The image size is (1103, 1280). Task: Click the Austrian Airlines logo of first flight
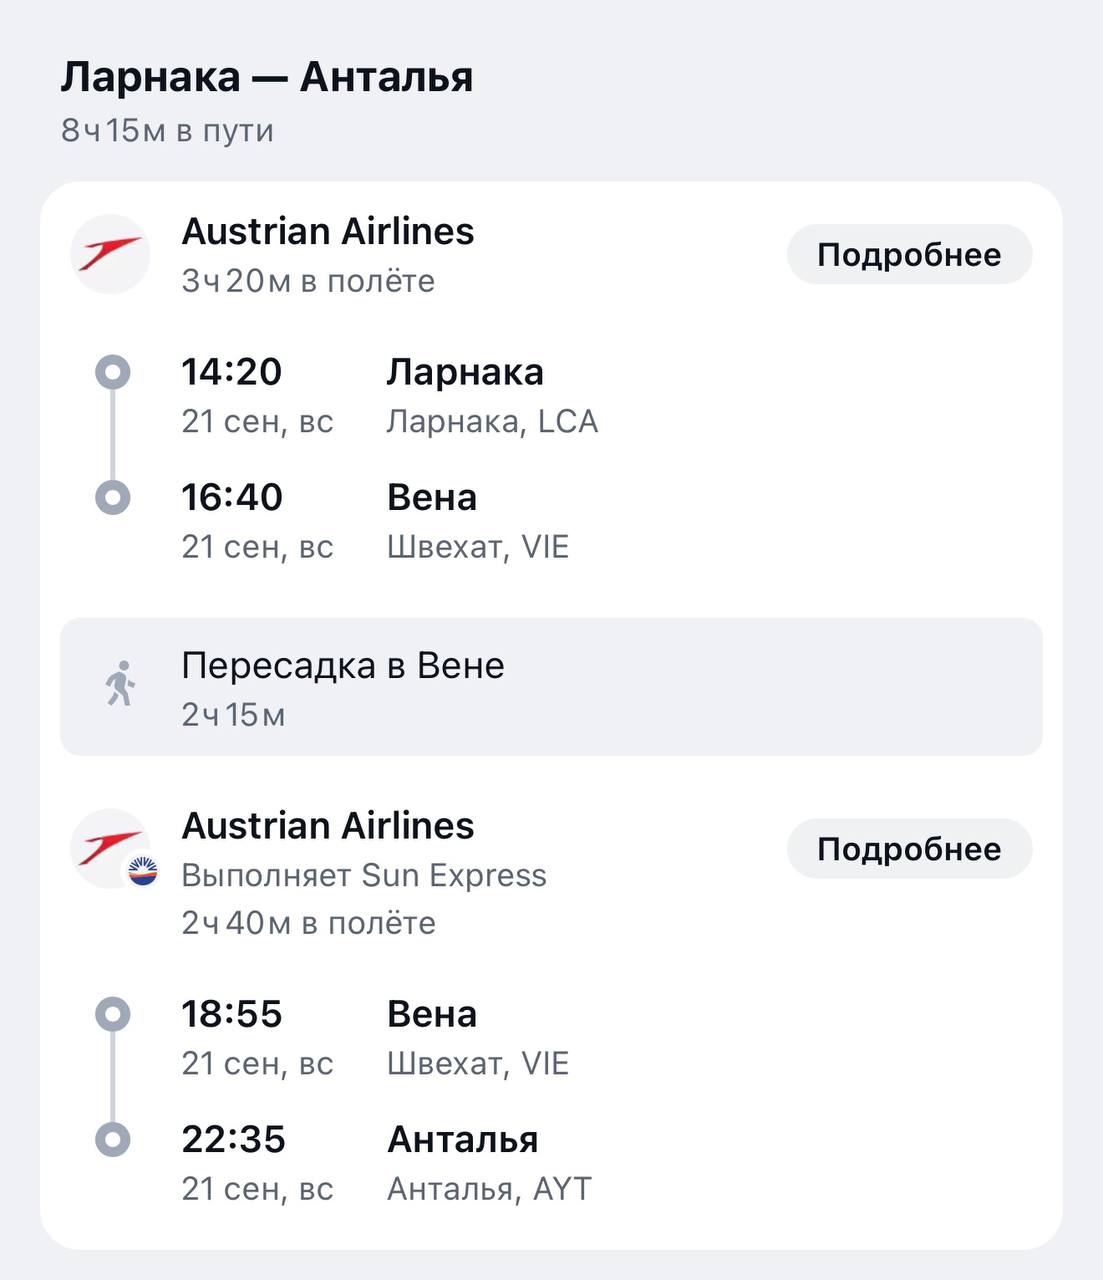click(110, 254)
